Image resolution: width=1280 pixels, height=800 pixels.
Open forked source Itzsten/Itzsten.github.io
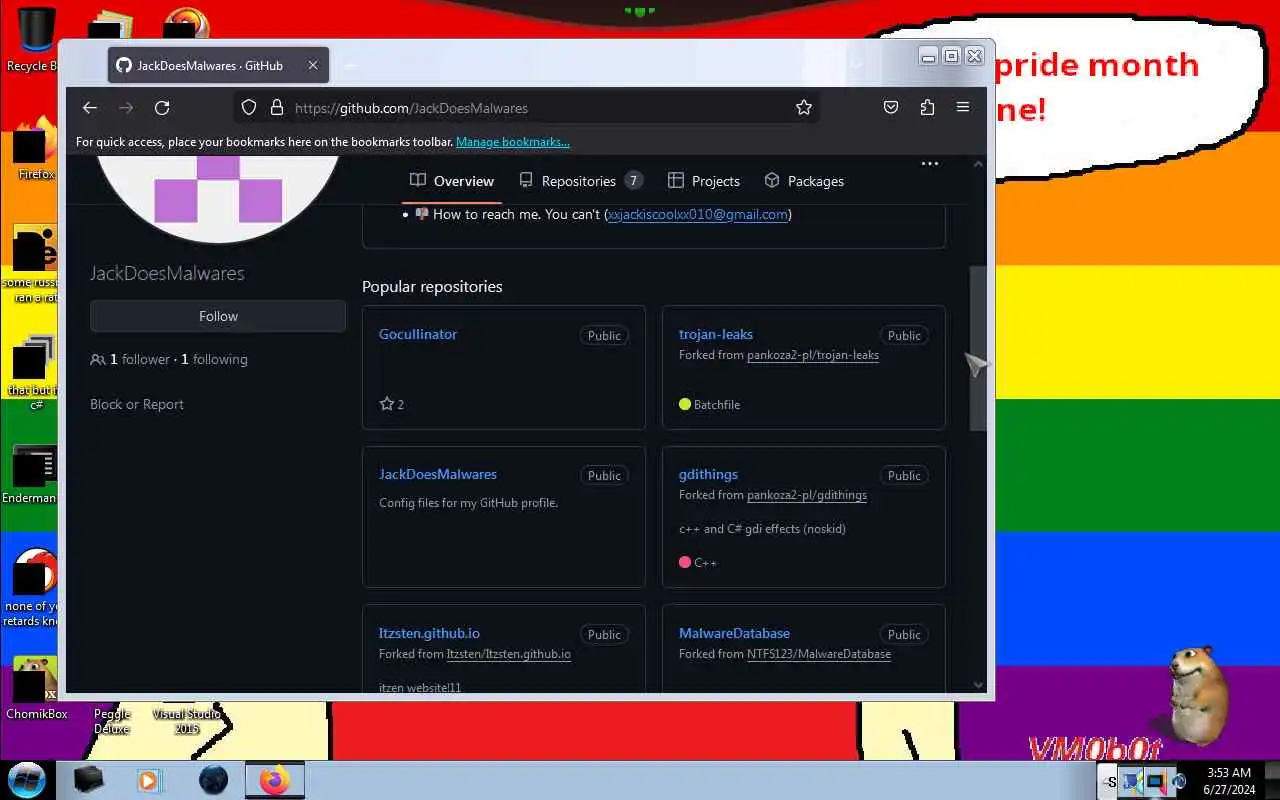509,654
